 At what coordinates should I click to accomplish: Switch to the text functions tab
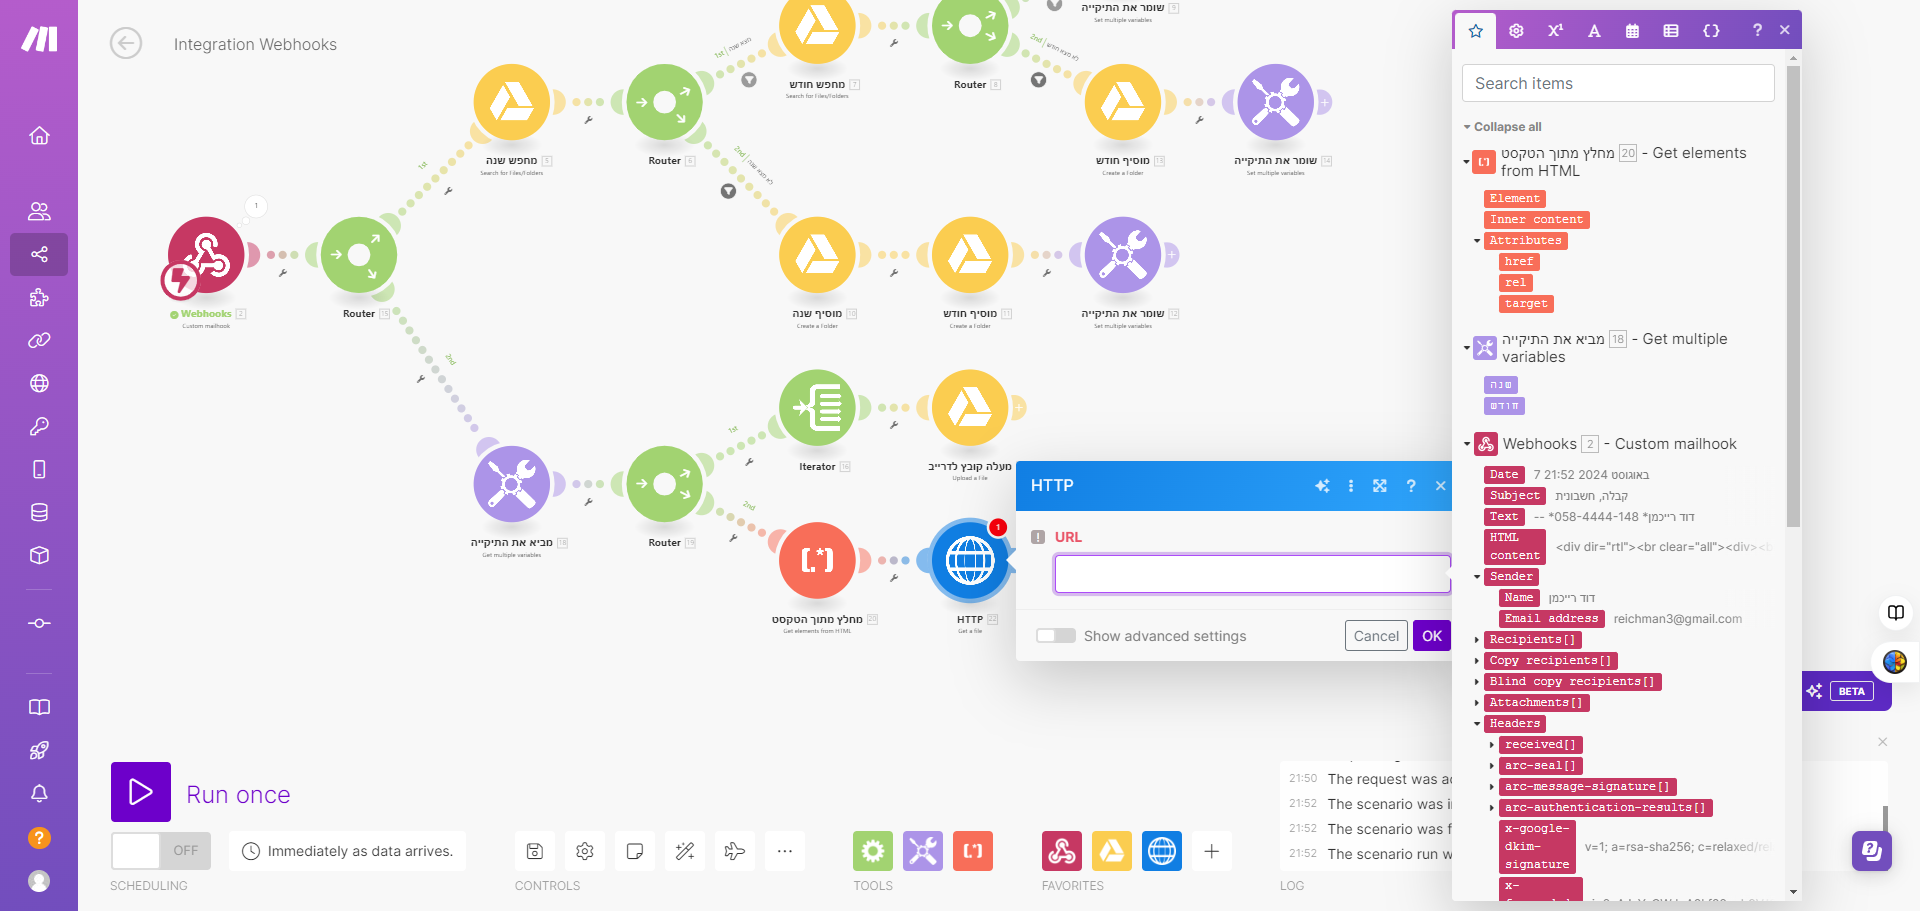pyautogui.click(x=1594, y=31)
